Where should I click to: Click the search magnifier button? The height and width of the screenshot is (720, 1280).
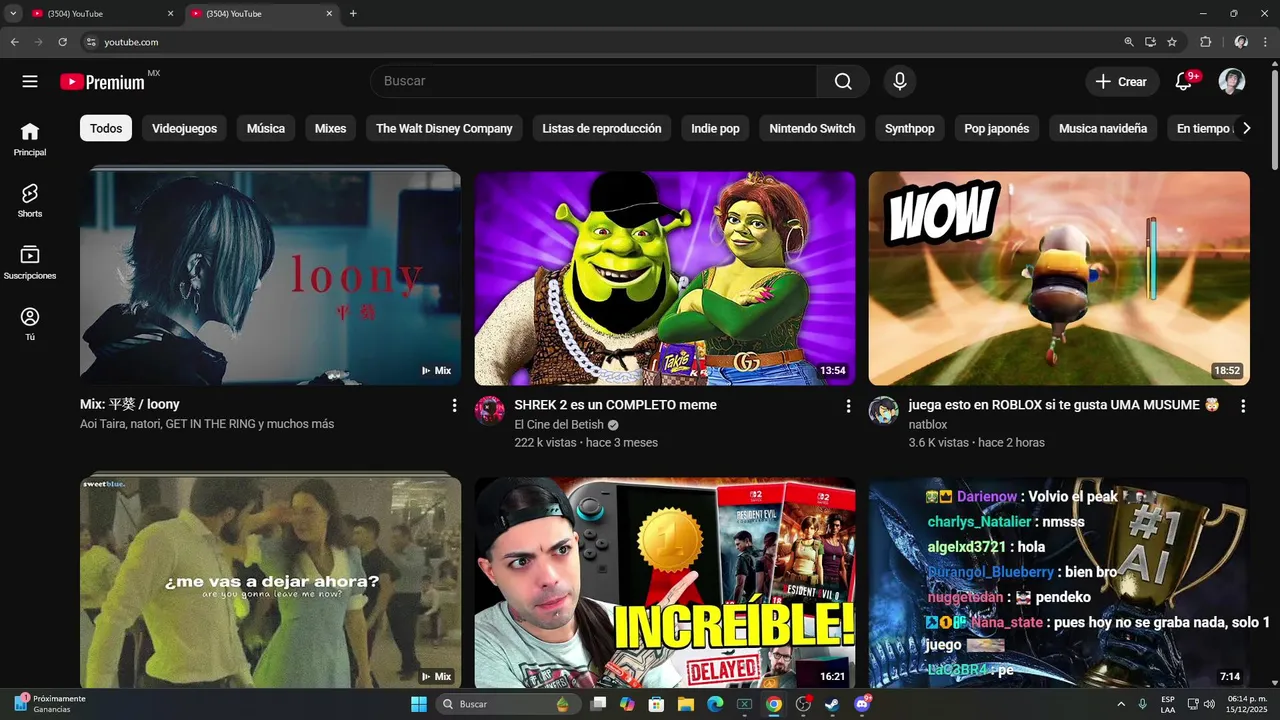(843, 82)
